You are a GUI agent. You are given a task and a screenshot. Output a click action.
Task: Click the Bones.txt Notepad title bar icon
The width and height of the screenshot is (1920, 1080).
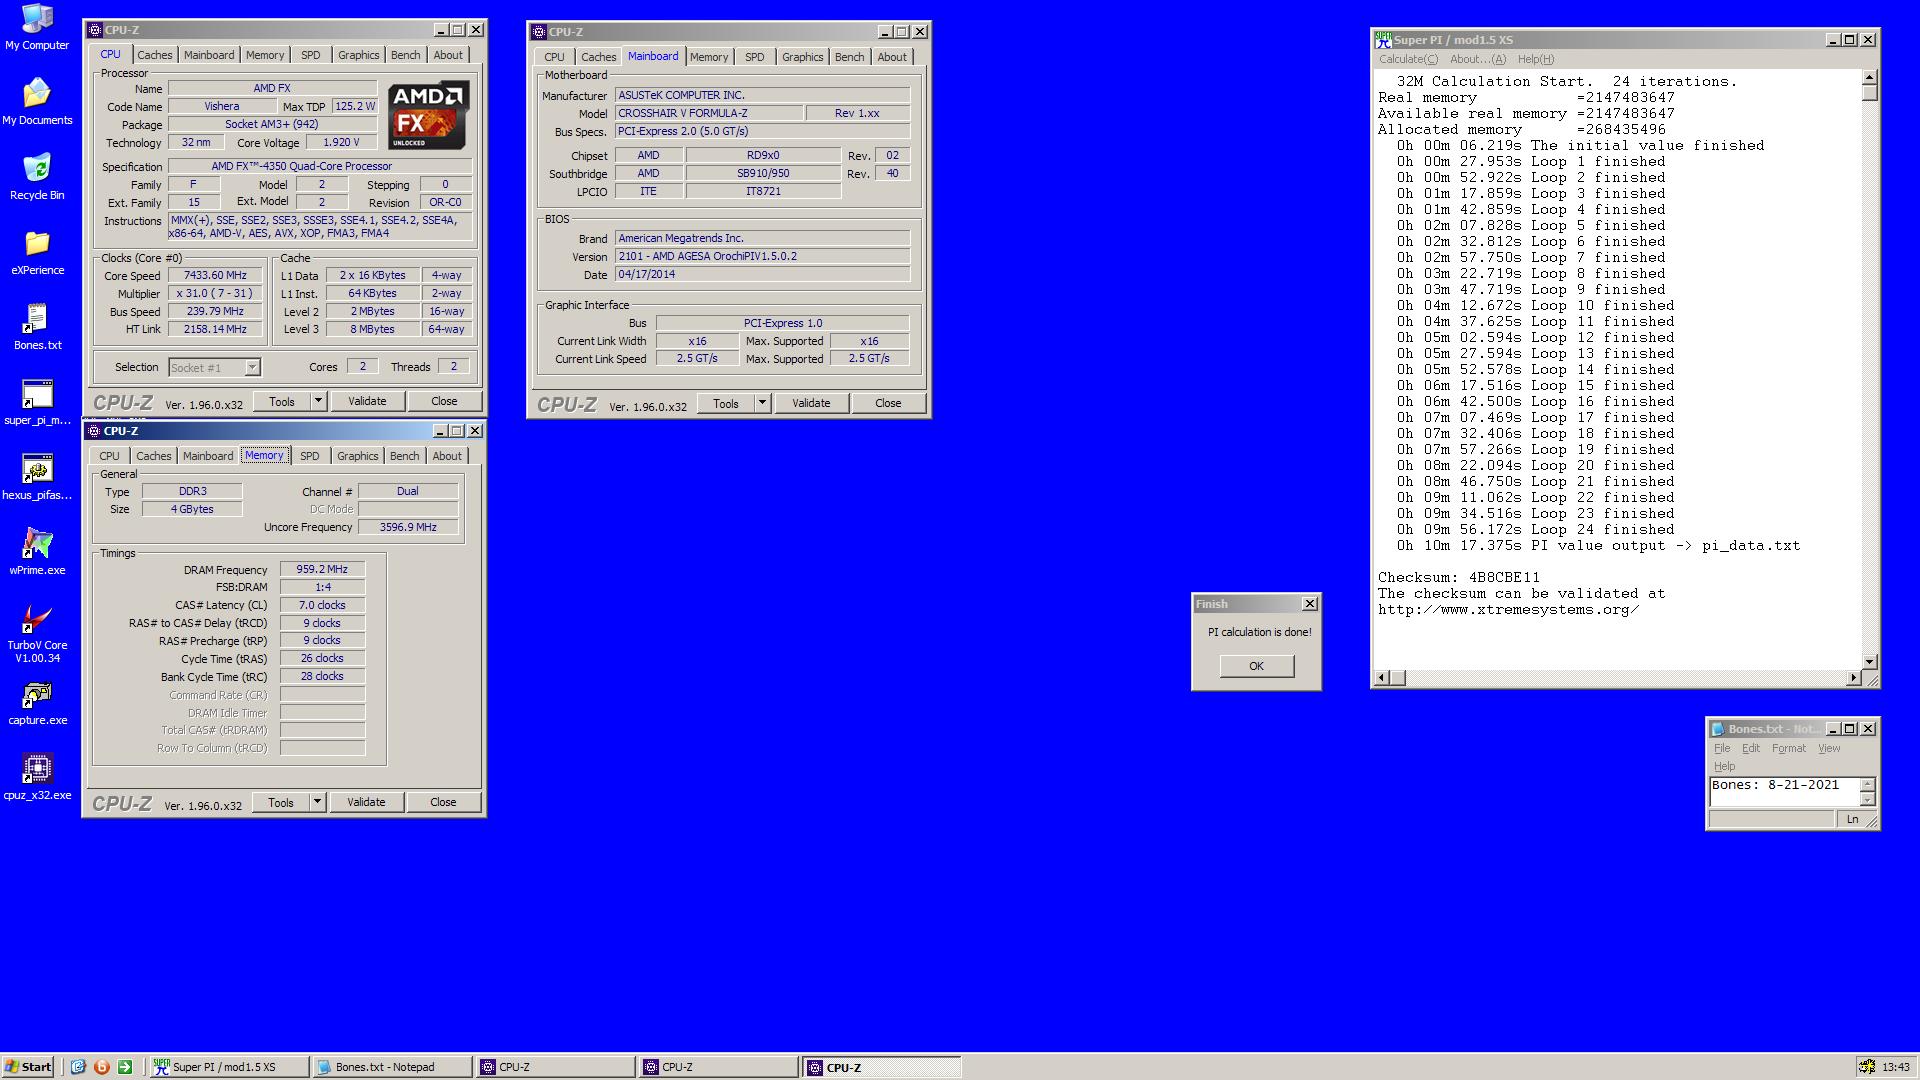[x=1718, y=729]
